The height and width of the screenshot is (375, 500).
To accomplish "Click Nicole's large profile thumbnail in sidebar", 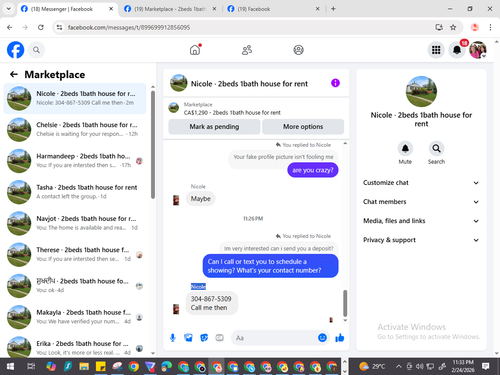I will 421,91.
